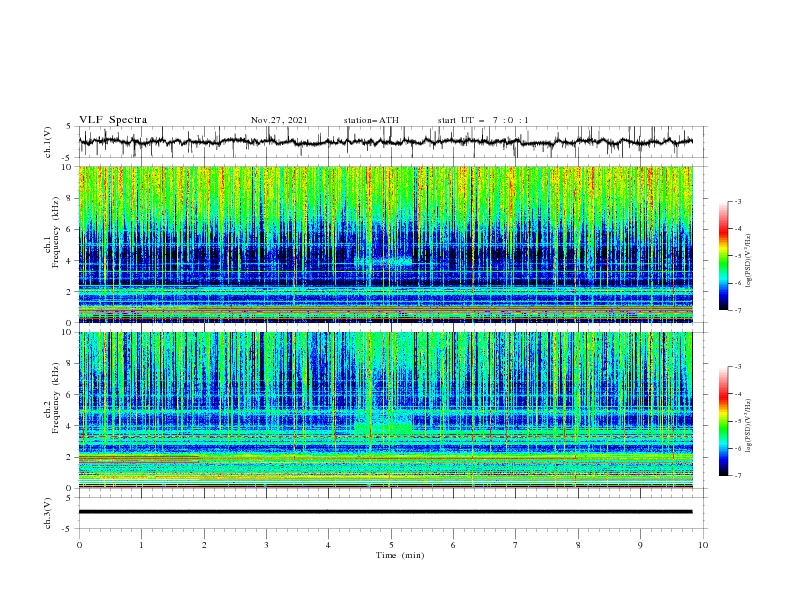This screenshot has width=792, height=612.
Task: Click the '-7' value on the lower colorbar
Action: pos(737,476)
